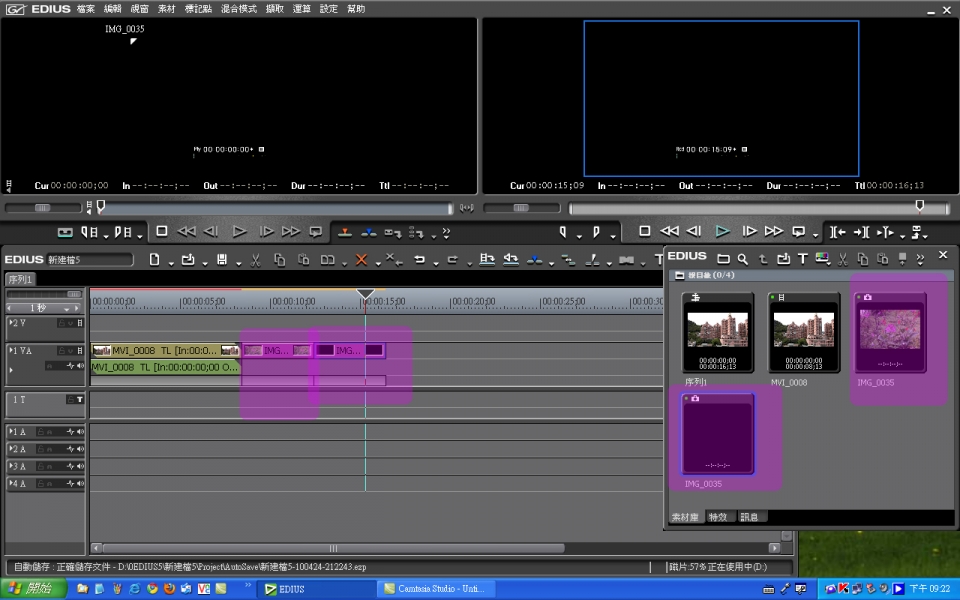Toggle mute speaker on track 1 A
The image size is (960, 600).
pyautogui.click(x=80, y=432)
